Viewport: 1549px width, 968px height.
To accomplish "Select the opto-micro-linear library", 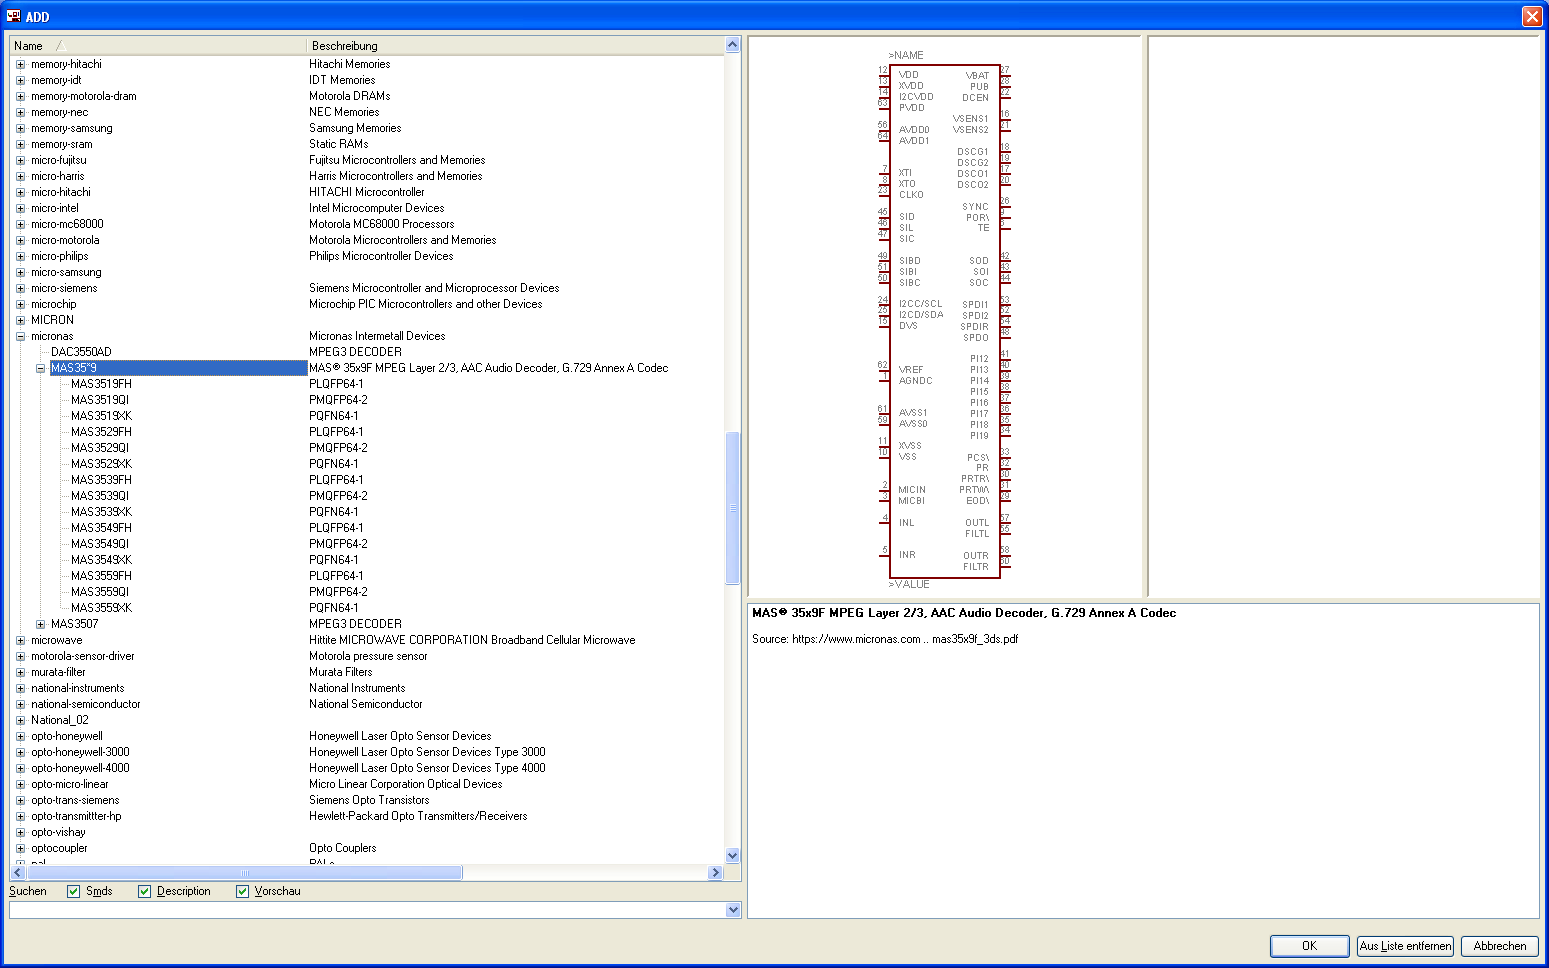I will coord(69,784).
